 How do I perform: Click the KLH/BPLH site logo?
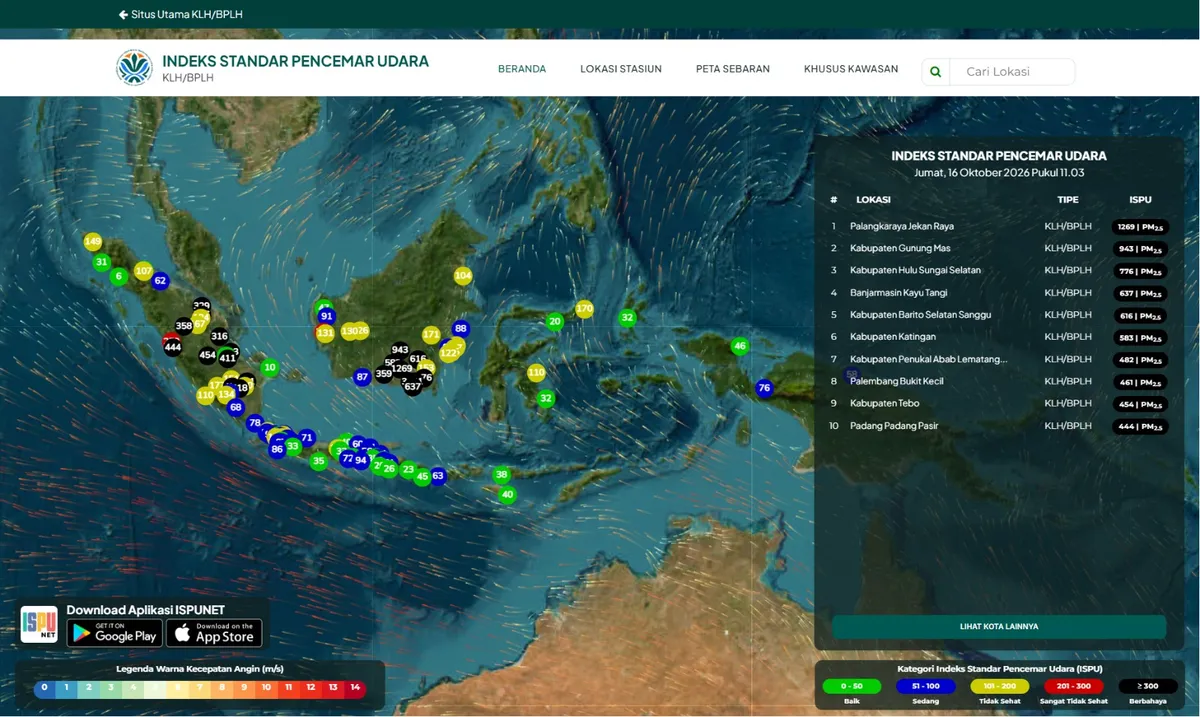pos(135,68)
